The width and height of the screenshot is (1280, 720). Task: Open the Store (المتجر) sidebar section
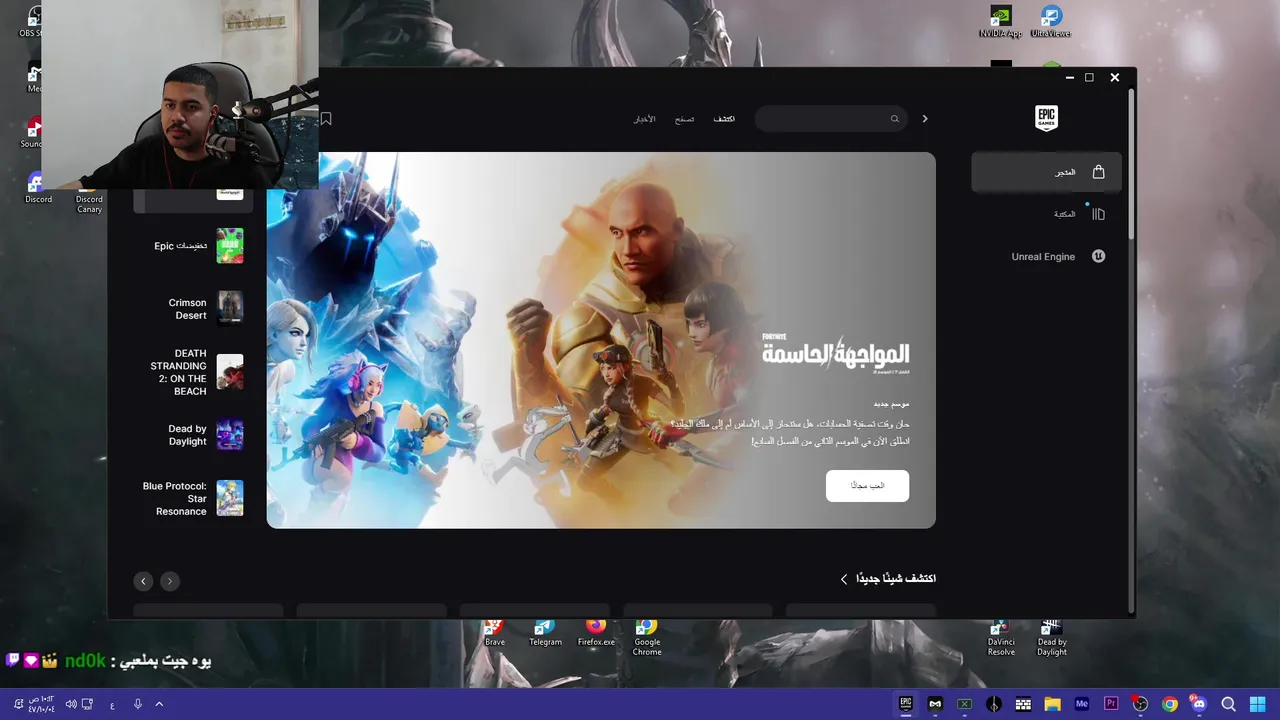[x=1046, y=172]
